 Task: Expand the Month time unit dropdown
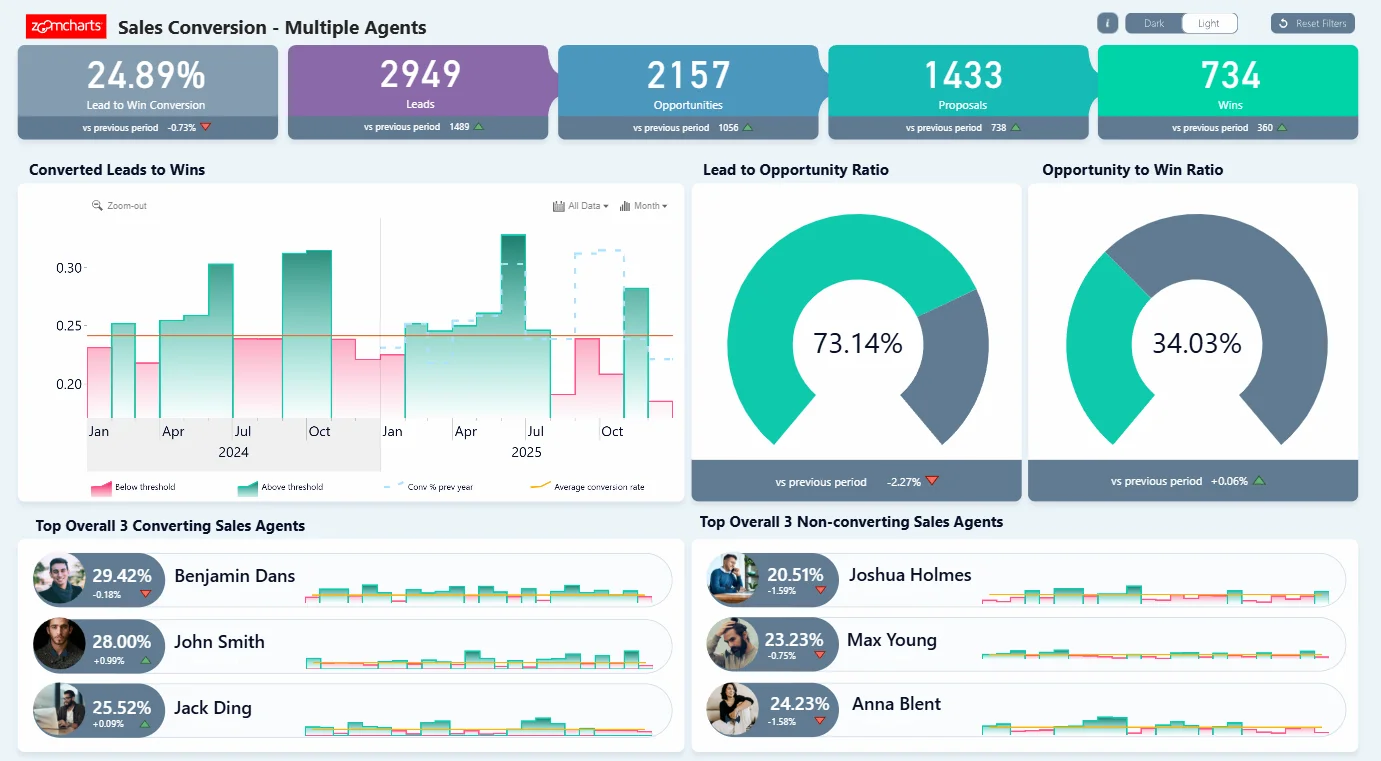(x=643, y=206)
